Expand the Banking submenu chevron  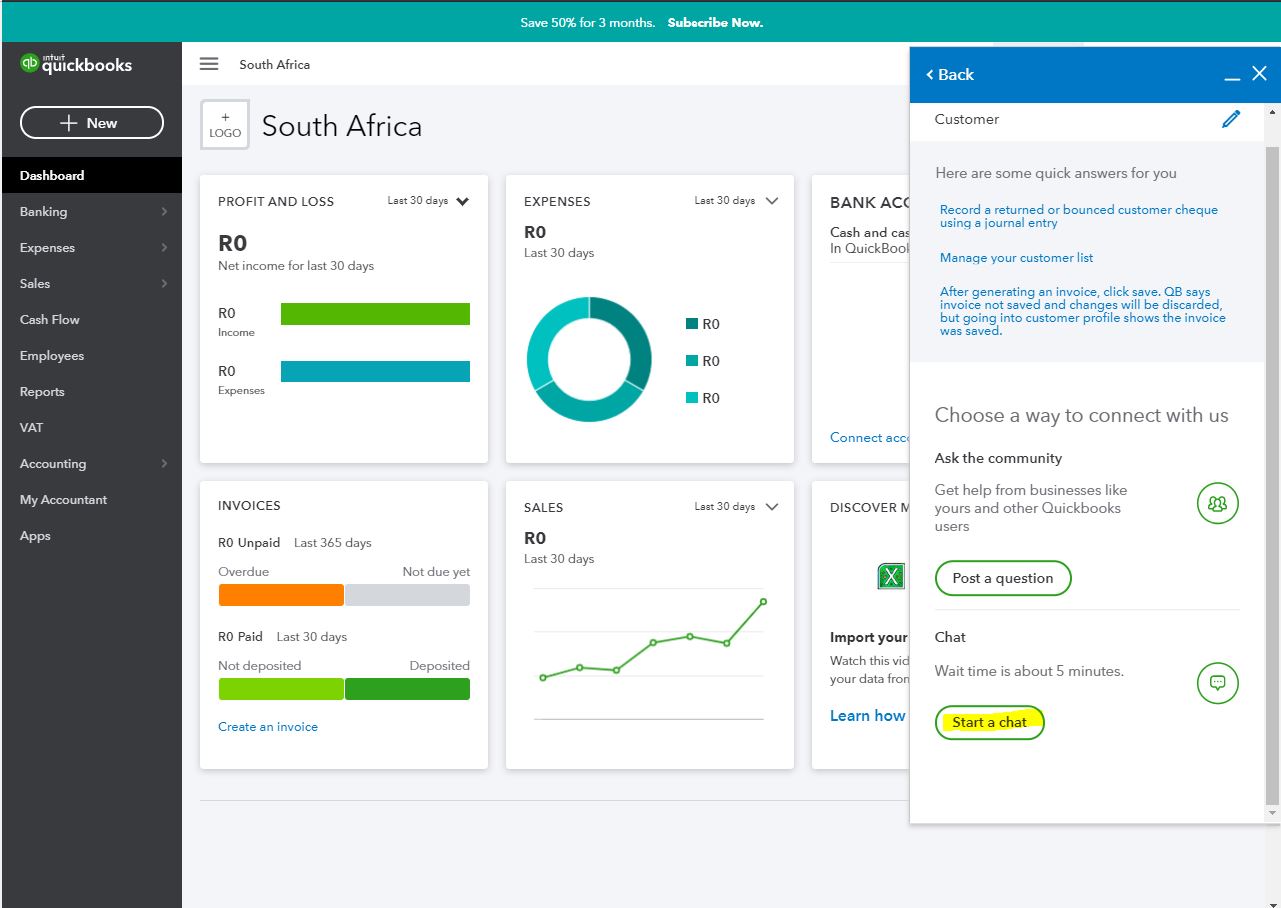click(164, 212)
